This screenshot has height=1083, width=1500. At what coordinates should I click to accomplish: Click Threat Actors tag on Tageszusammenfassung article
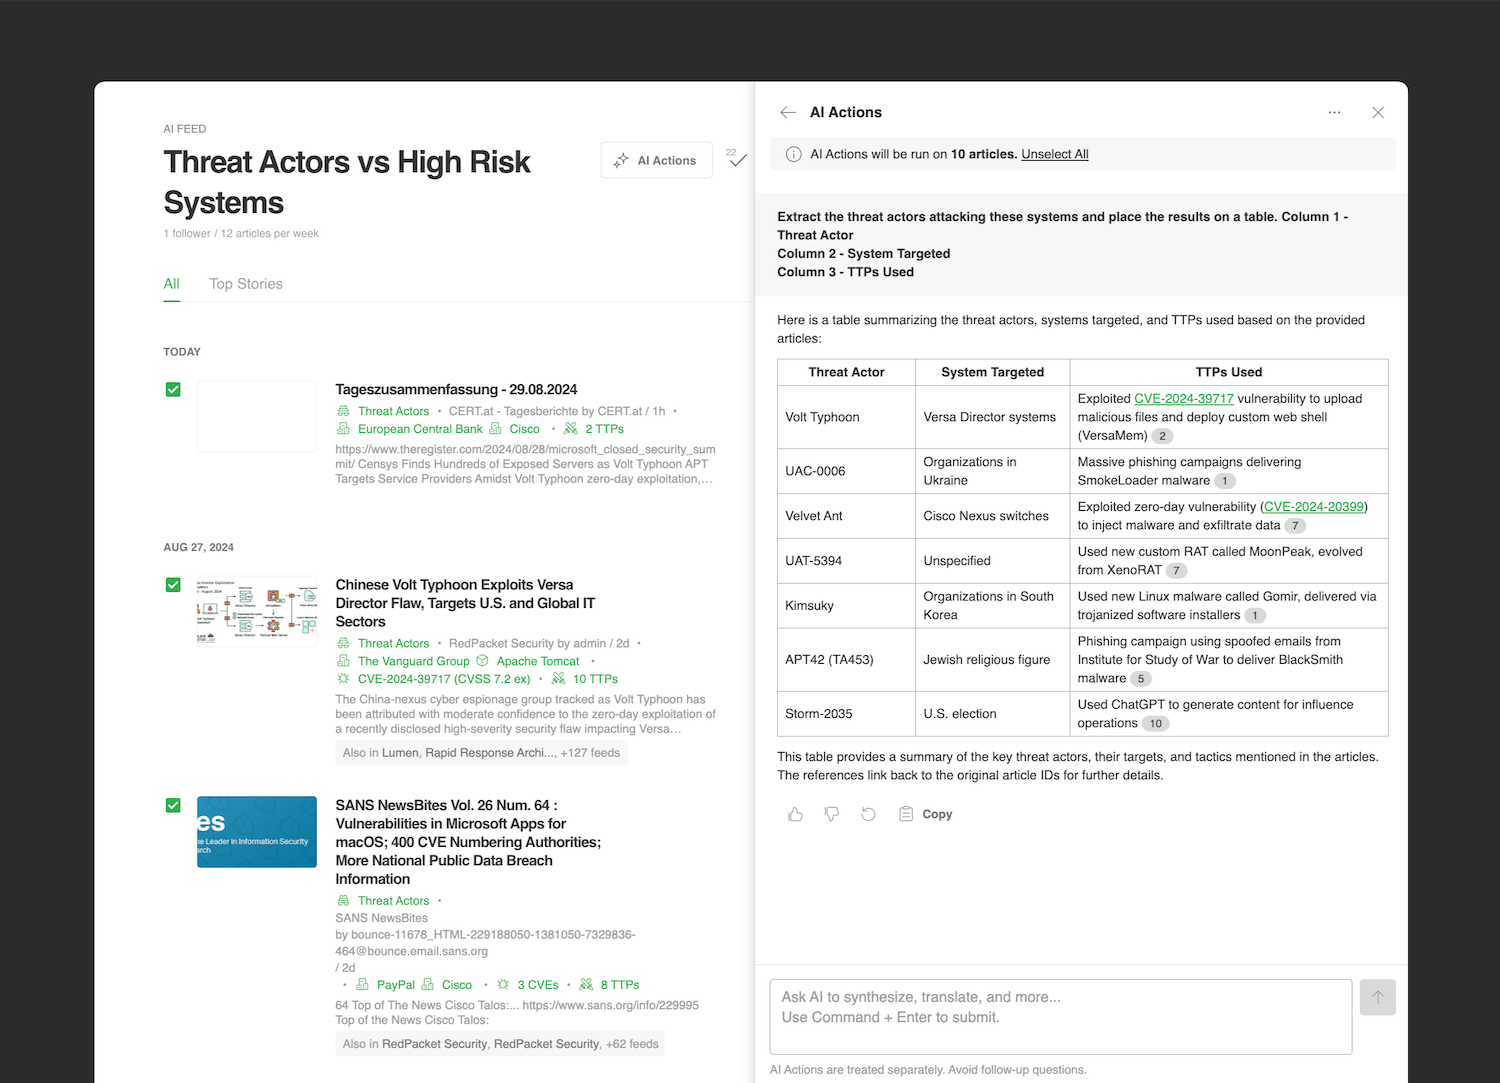tap(393, 411)
